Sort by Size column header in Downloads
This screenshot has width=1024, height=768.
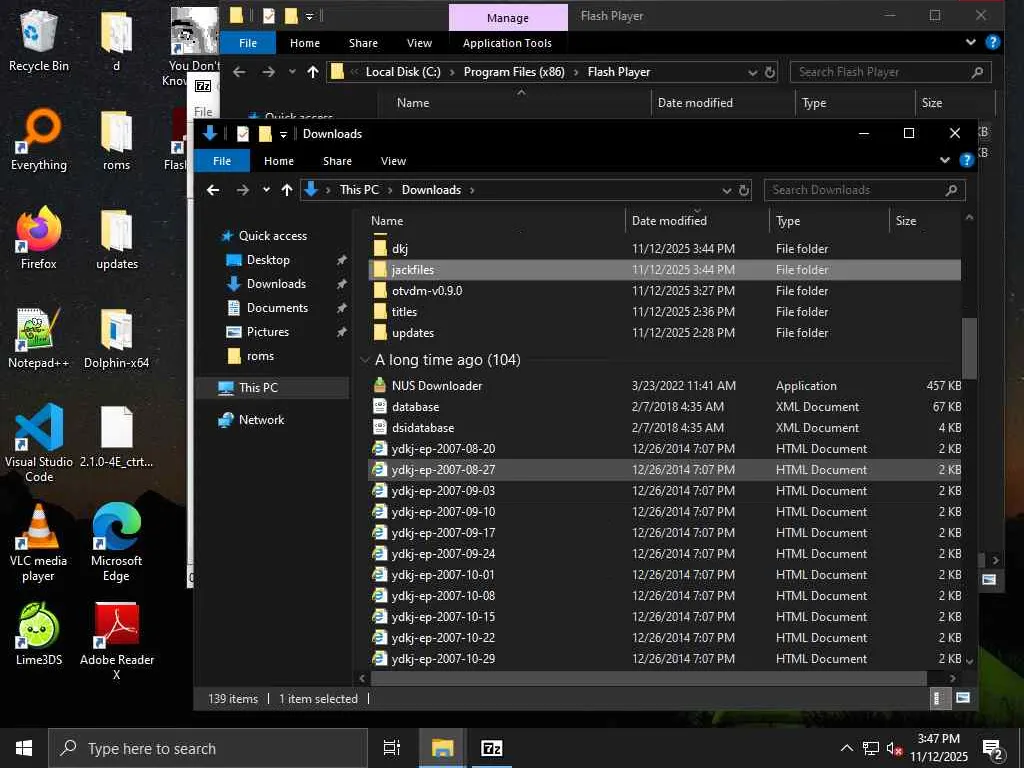tap(906, 221)
